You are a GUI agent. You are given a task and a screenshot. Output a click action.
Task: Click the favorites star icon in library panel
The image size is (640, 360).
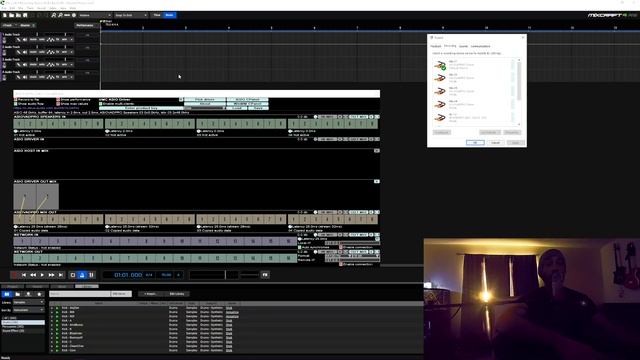tap(39, 294)
